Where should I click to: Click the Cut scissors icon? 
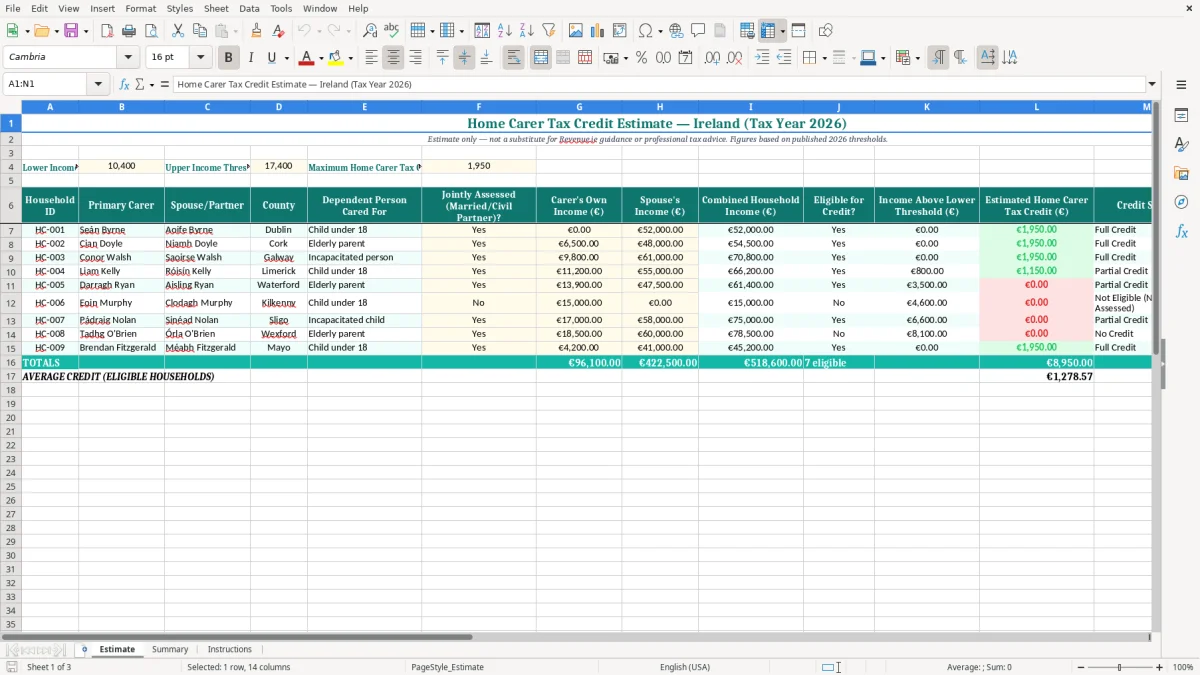tap(178, 31)
